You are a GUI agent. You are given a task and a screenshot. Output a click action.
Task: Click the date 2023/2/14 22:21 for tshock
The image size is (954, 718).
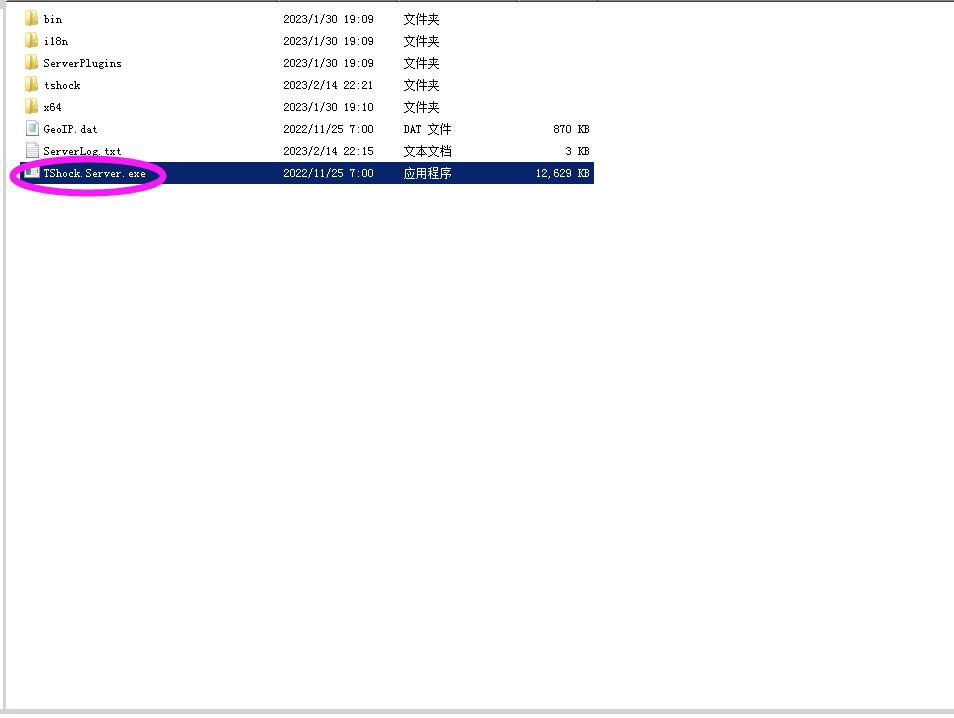(x=328, y=85)
